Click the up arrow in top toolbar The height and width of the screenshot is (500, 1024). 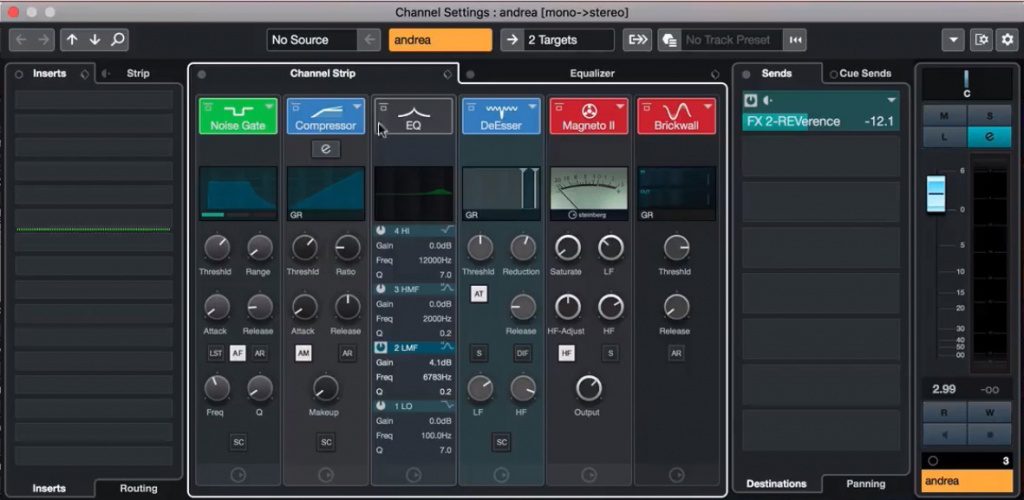point(72,40)
